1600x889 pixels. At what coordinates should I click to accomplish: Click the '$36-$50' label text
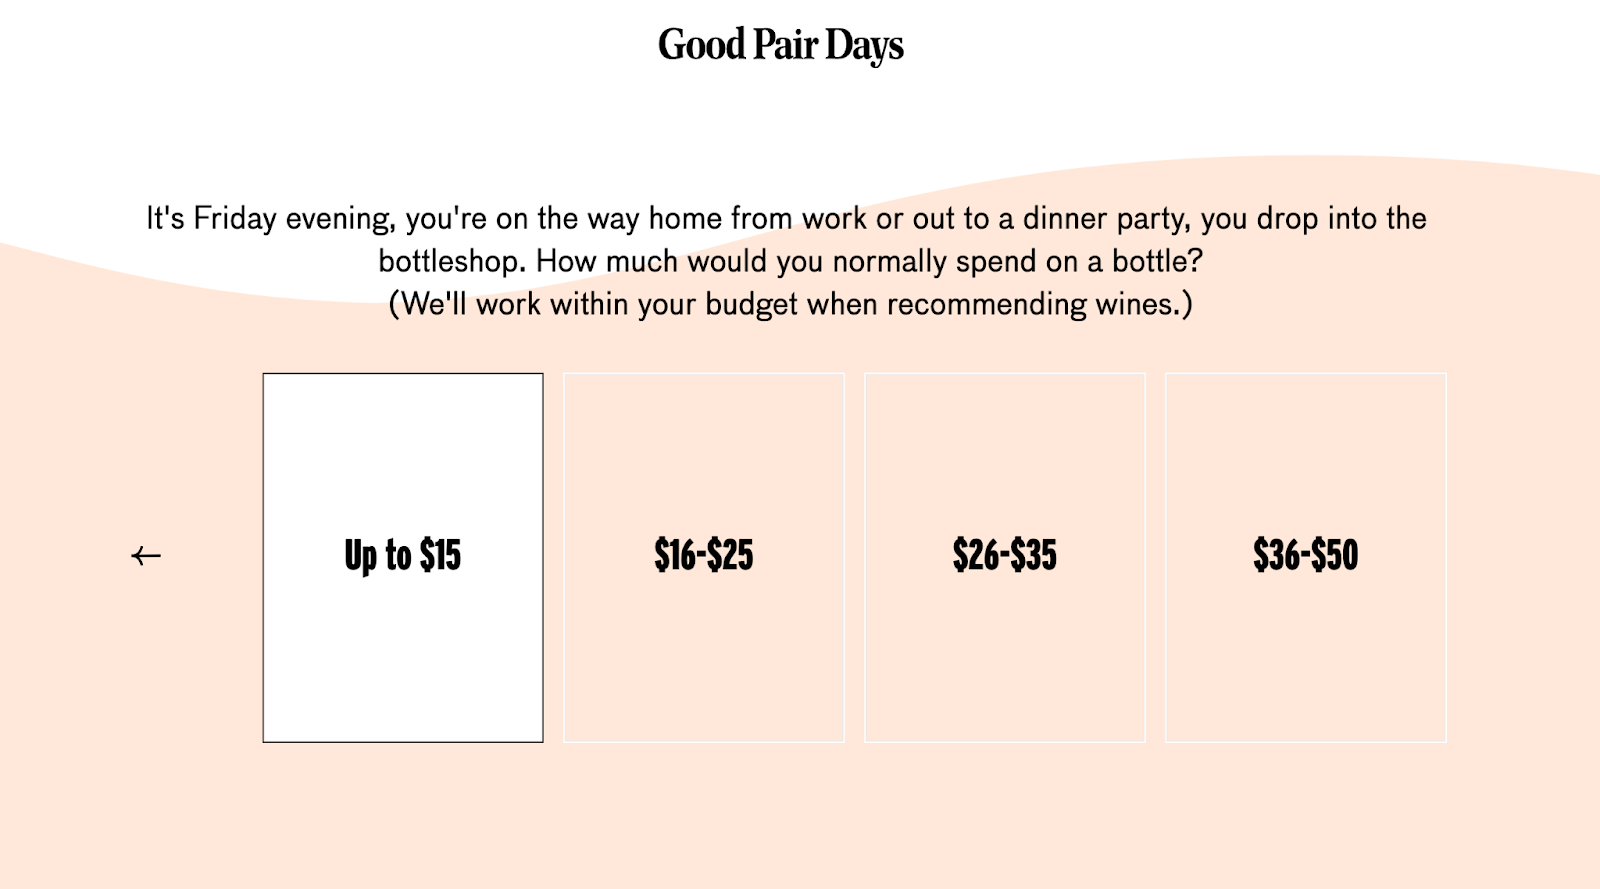tap(1306, 555)
